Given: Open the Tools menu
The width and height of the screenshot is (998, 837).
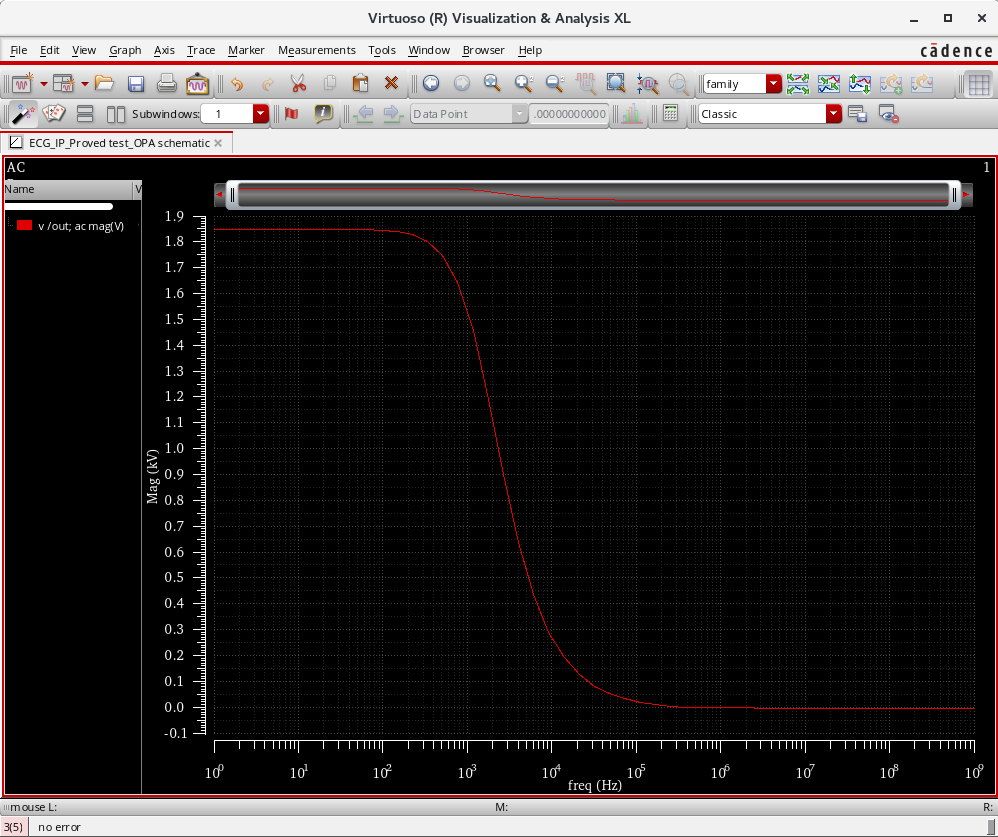Looking at the screenshot, I should point(382,50).
